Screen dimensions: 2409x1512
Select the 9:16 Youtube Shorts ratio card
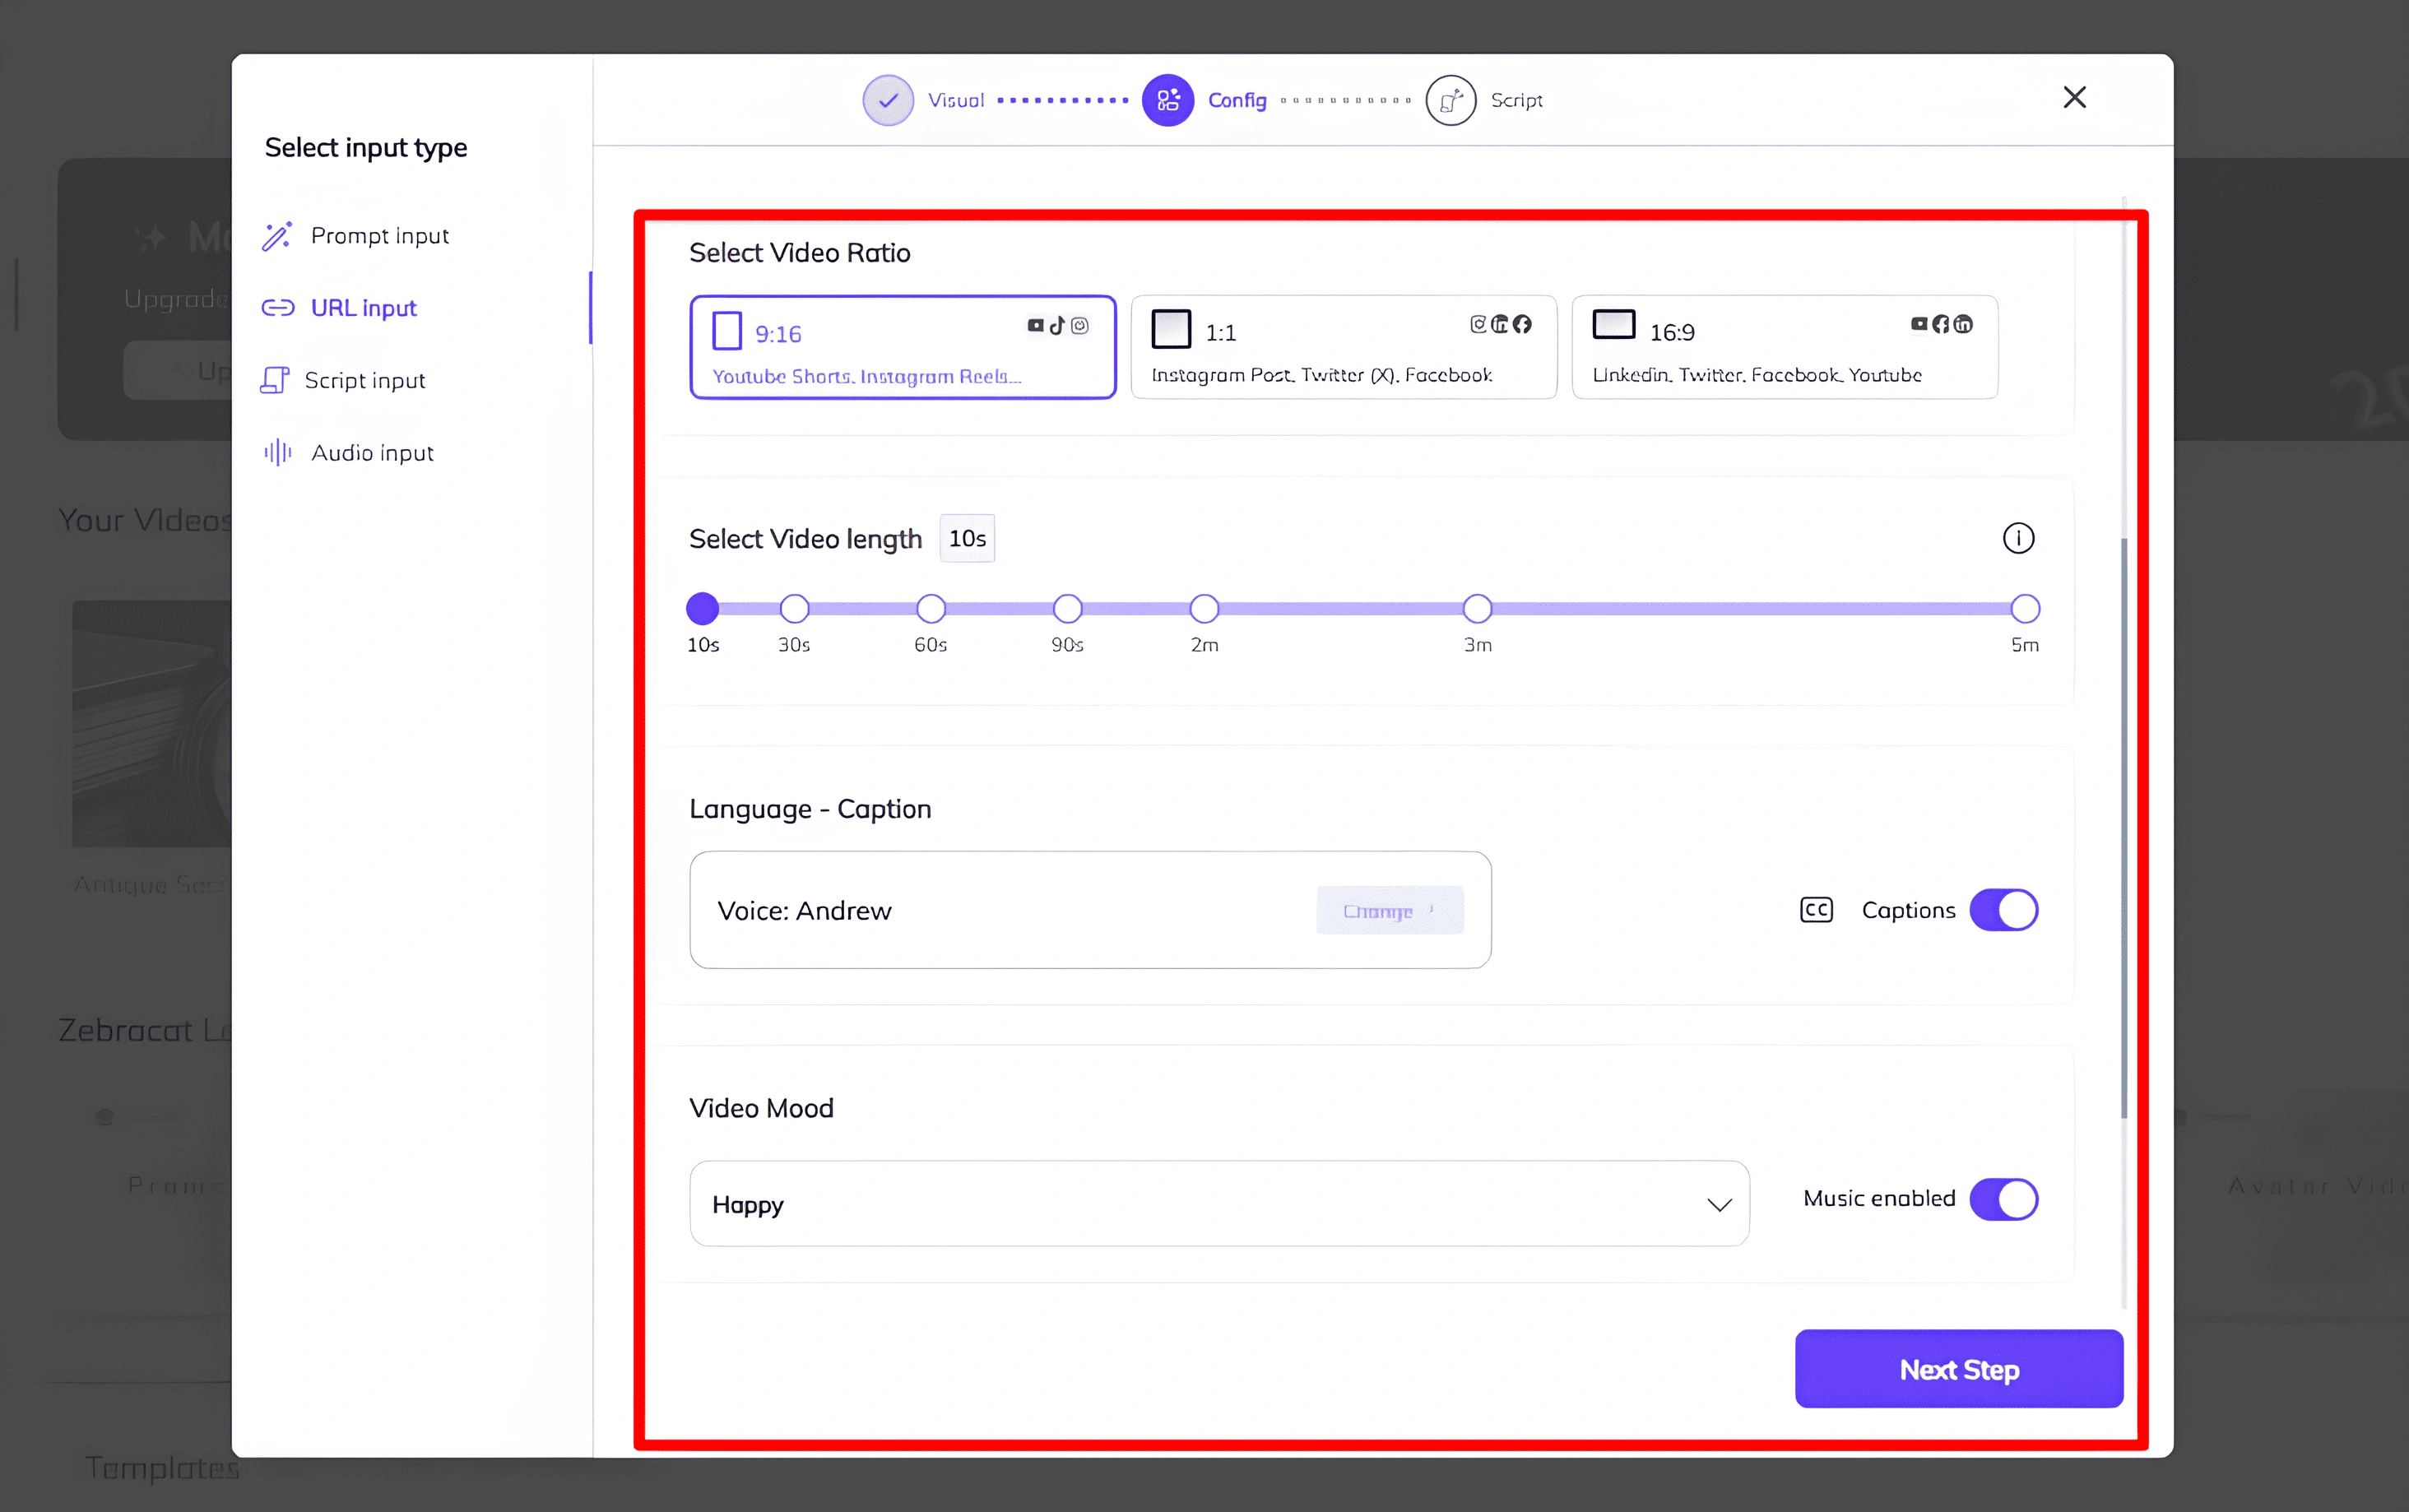click(903, 347)
